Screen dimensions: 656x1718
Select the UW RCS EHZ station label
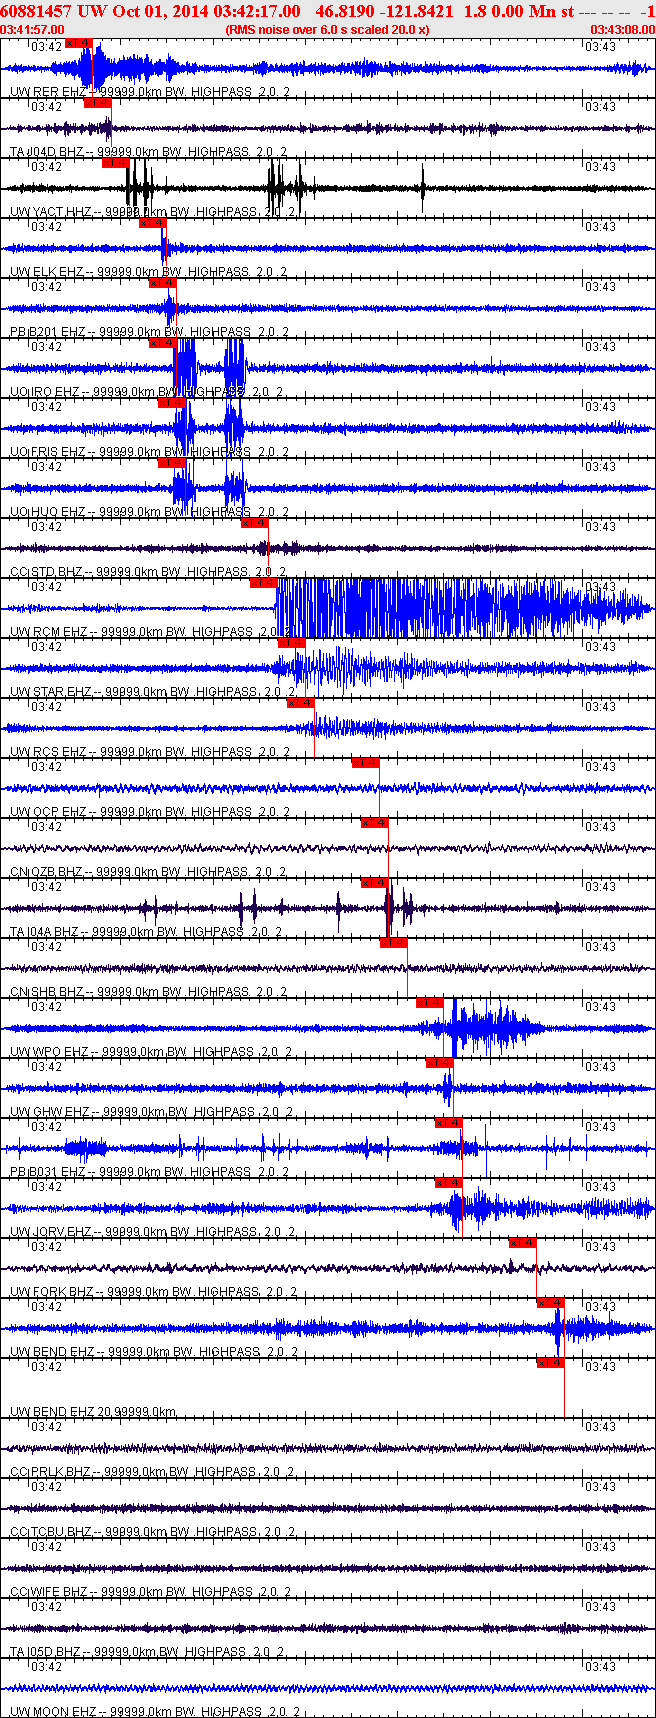(150, 751)
